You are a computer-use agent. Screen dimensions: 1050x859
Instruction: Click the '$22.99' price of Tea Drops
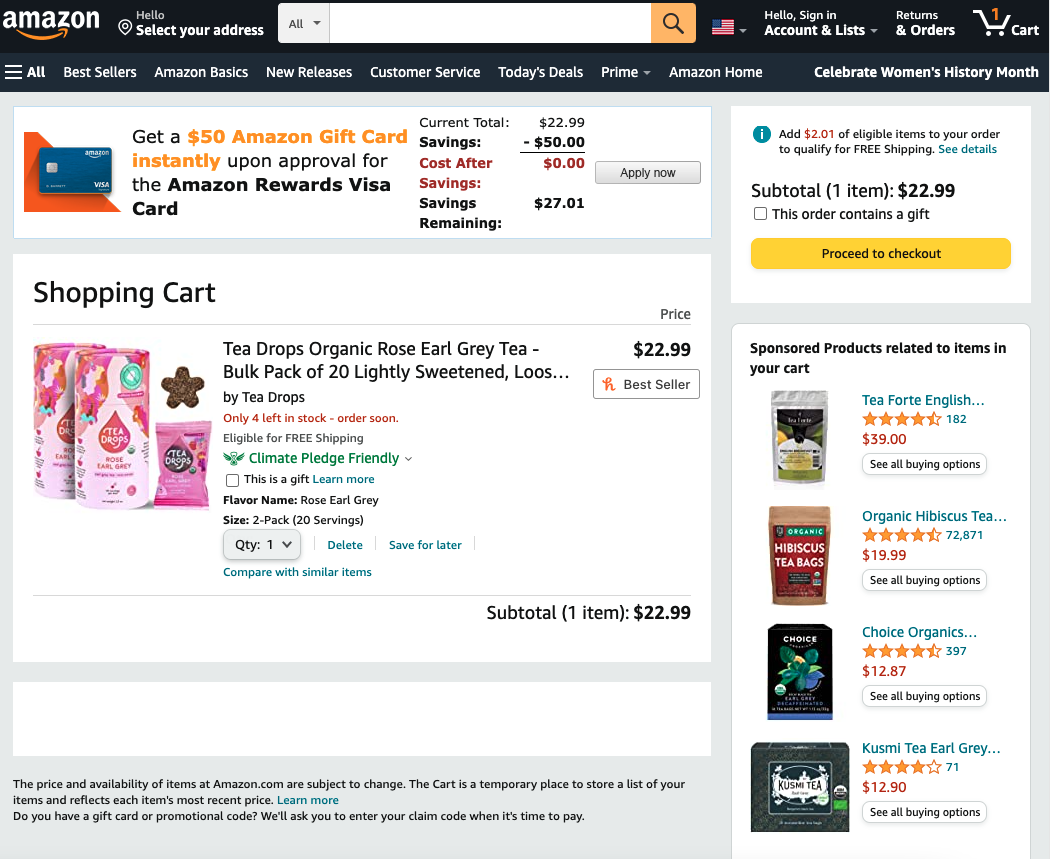pyautogui.click(x=662, y=349)
